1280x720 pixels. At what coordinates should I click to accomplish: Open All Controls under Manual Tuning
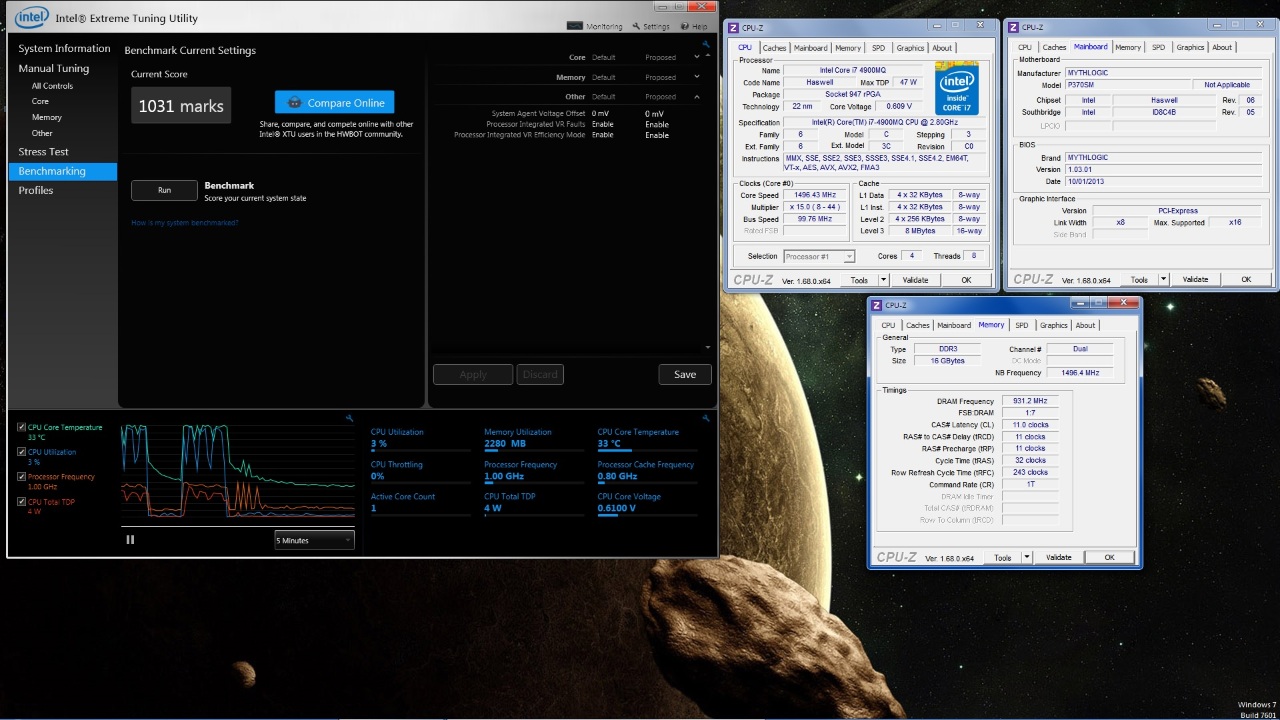(x=52, y=86)
